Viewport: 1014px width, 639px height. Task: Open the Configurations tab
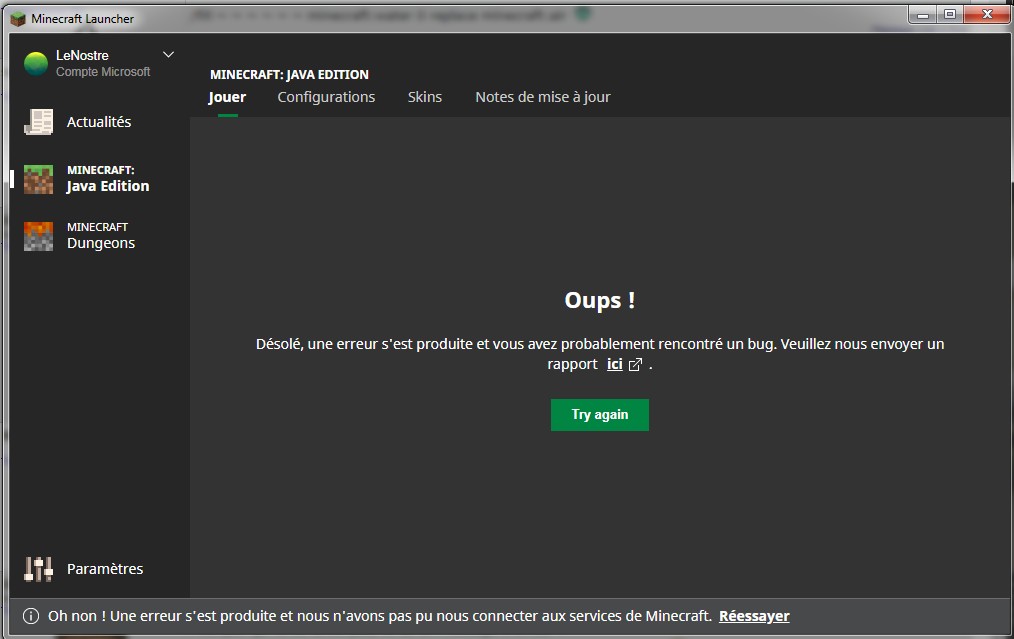(326, 97)
